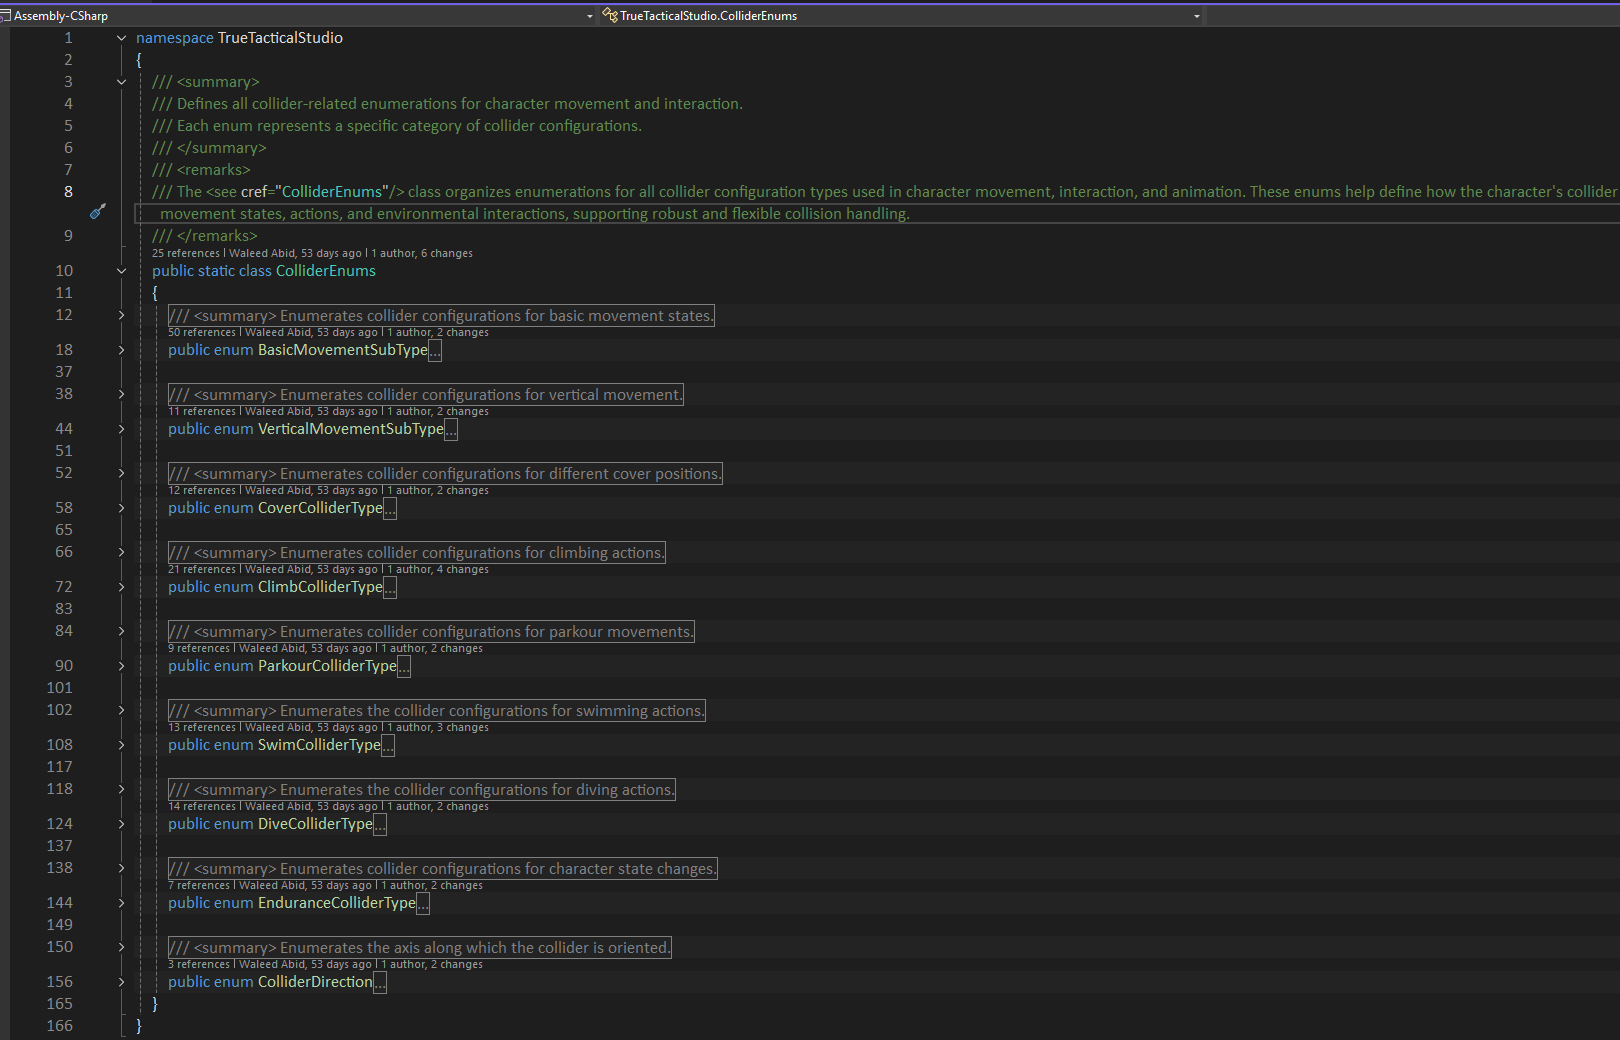This screenshot has height=1040, width=1620.
Task: Expand the vertical movement summary comment
Action: click(x=121, y=394)
